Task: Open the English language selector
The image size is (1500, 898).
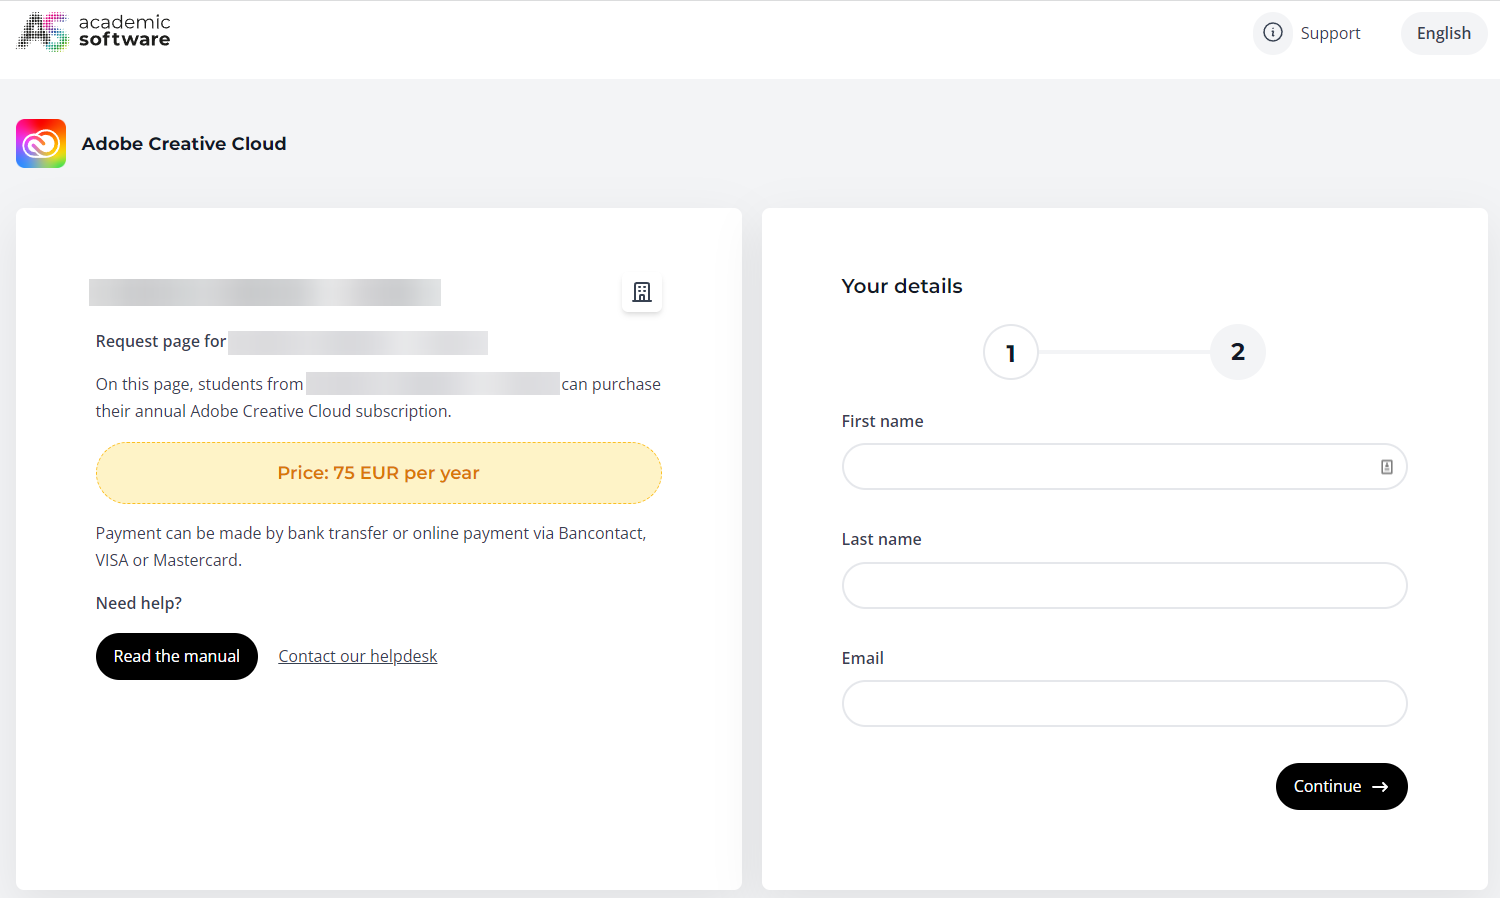Action: click(x=1443, y=33)
